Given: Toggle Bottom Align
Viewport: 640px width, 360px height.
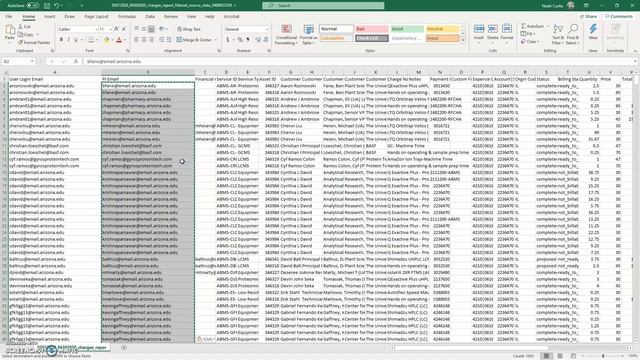Looking at the screenshot, I should 151,29.
